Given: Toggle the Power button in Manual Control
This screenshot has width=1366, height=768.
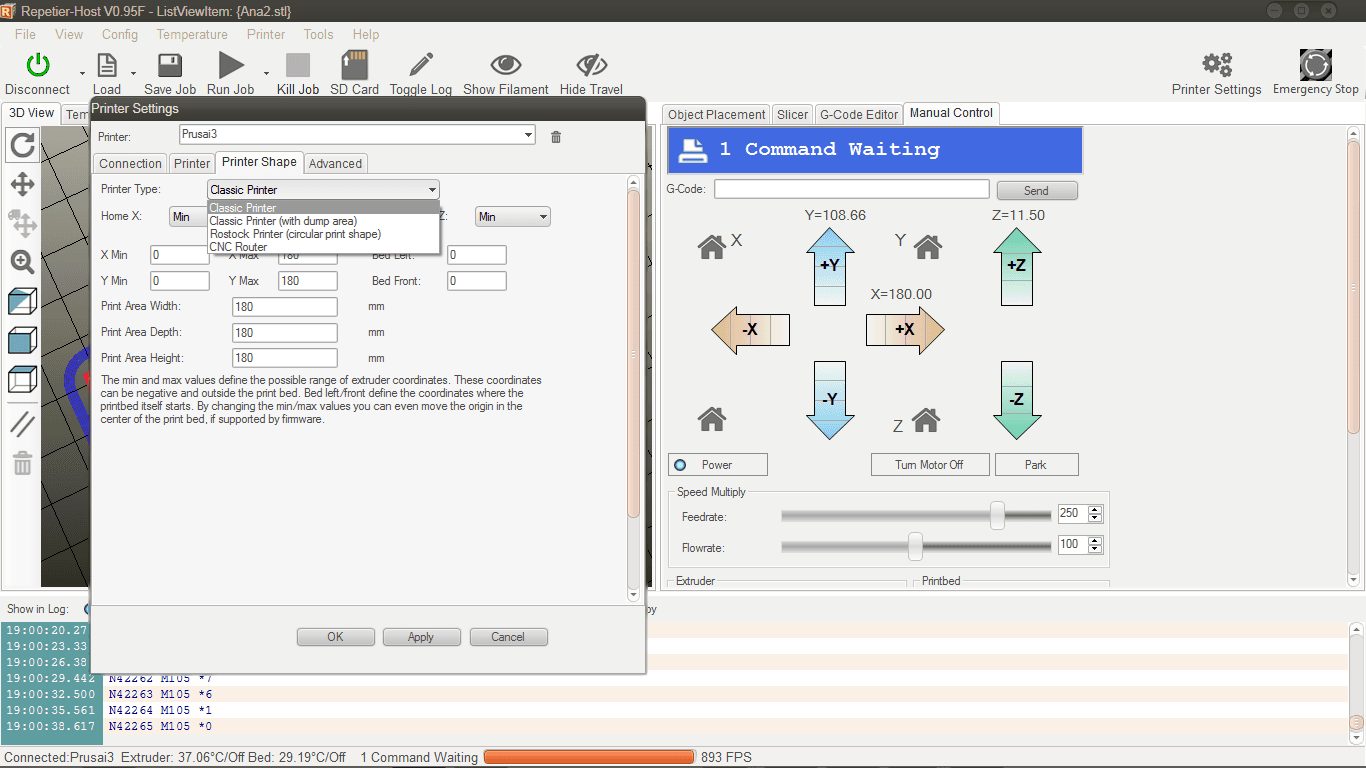Looking at the screenshot, I should pos(717,464).
